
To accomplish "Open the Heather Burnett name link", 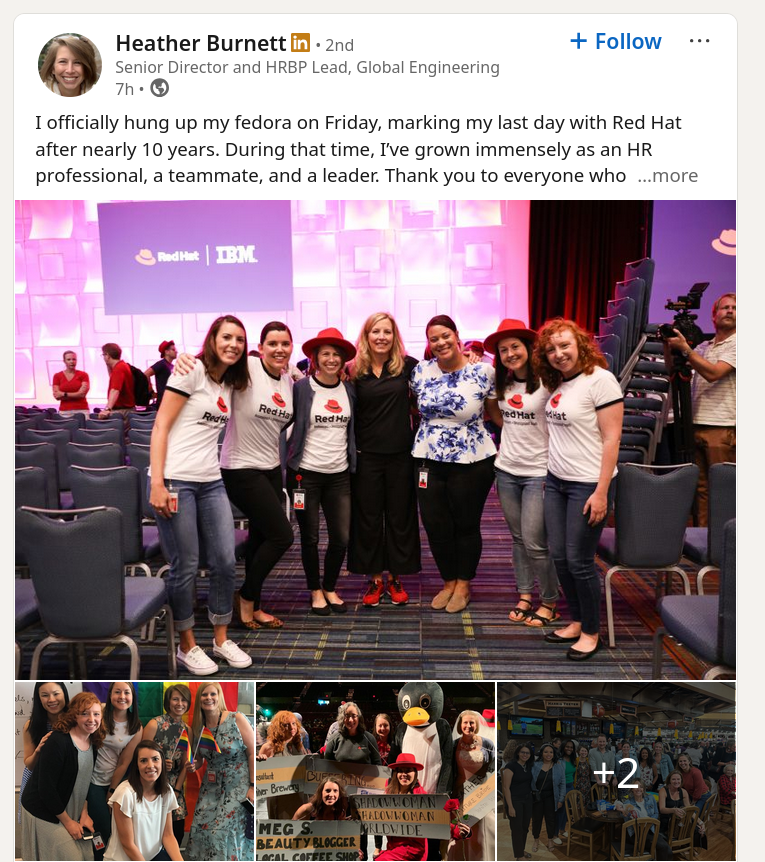I will tap(201, 43).
